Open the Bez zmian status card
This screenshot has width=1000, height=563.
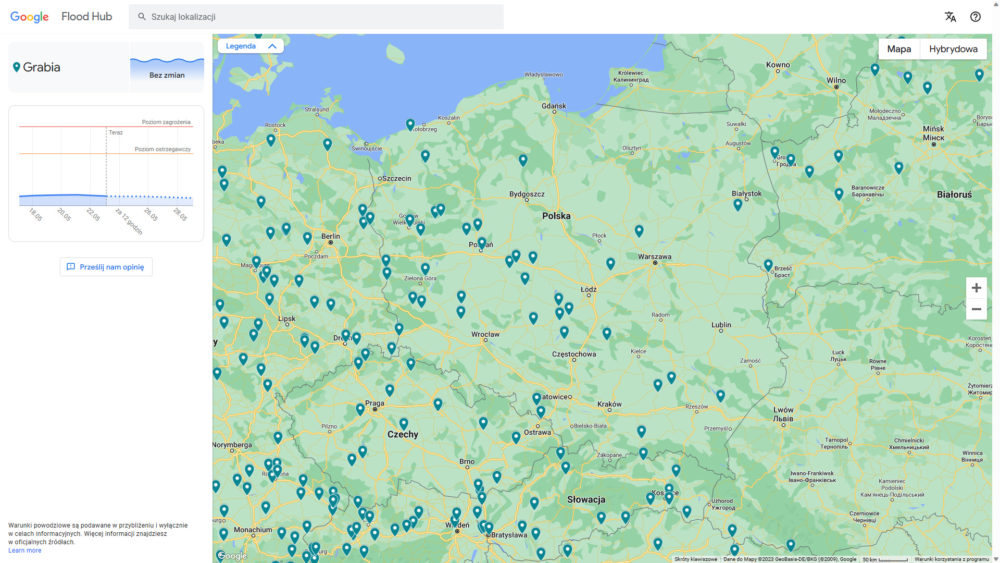pos(167,68)
